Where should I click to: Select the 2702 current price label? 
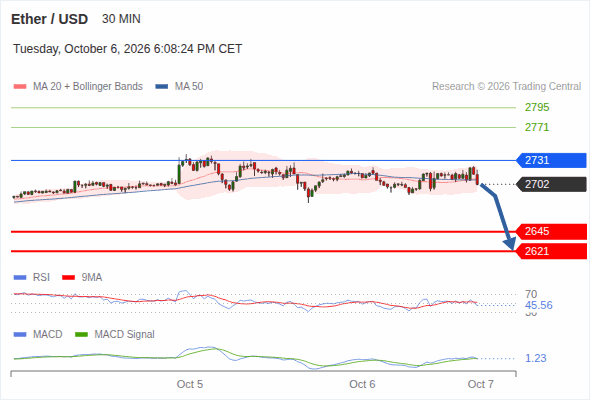click(551, 184)
